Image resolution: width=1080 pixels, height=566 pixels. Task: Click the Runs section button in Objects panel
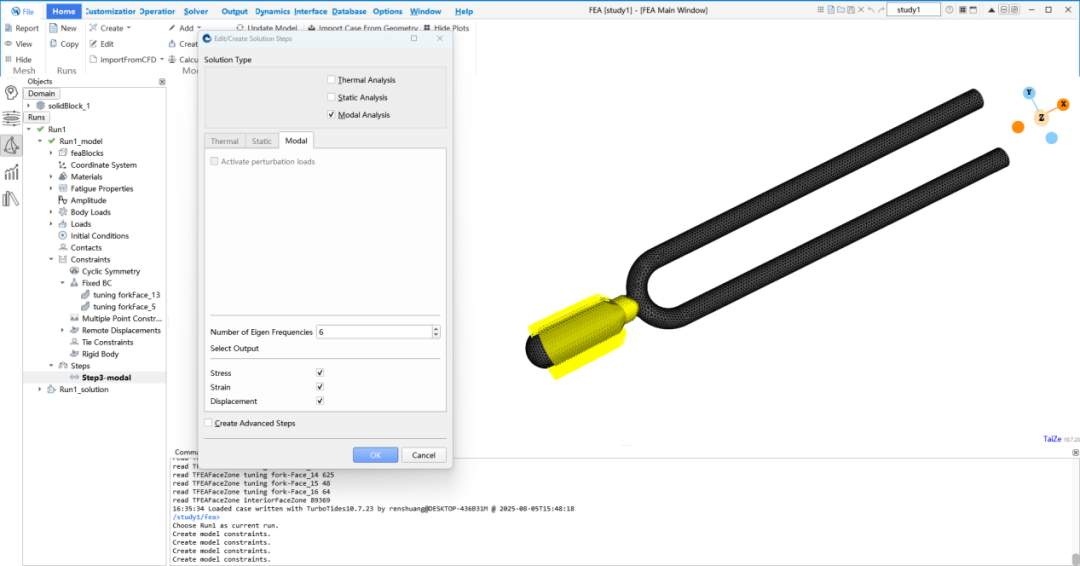tap(37, 117)
